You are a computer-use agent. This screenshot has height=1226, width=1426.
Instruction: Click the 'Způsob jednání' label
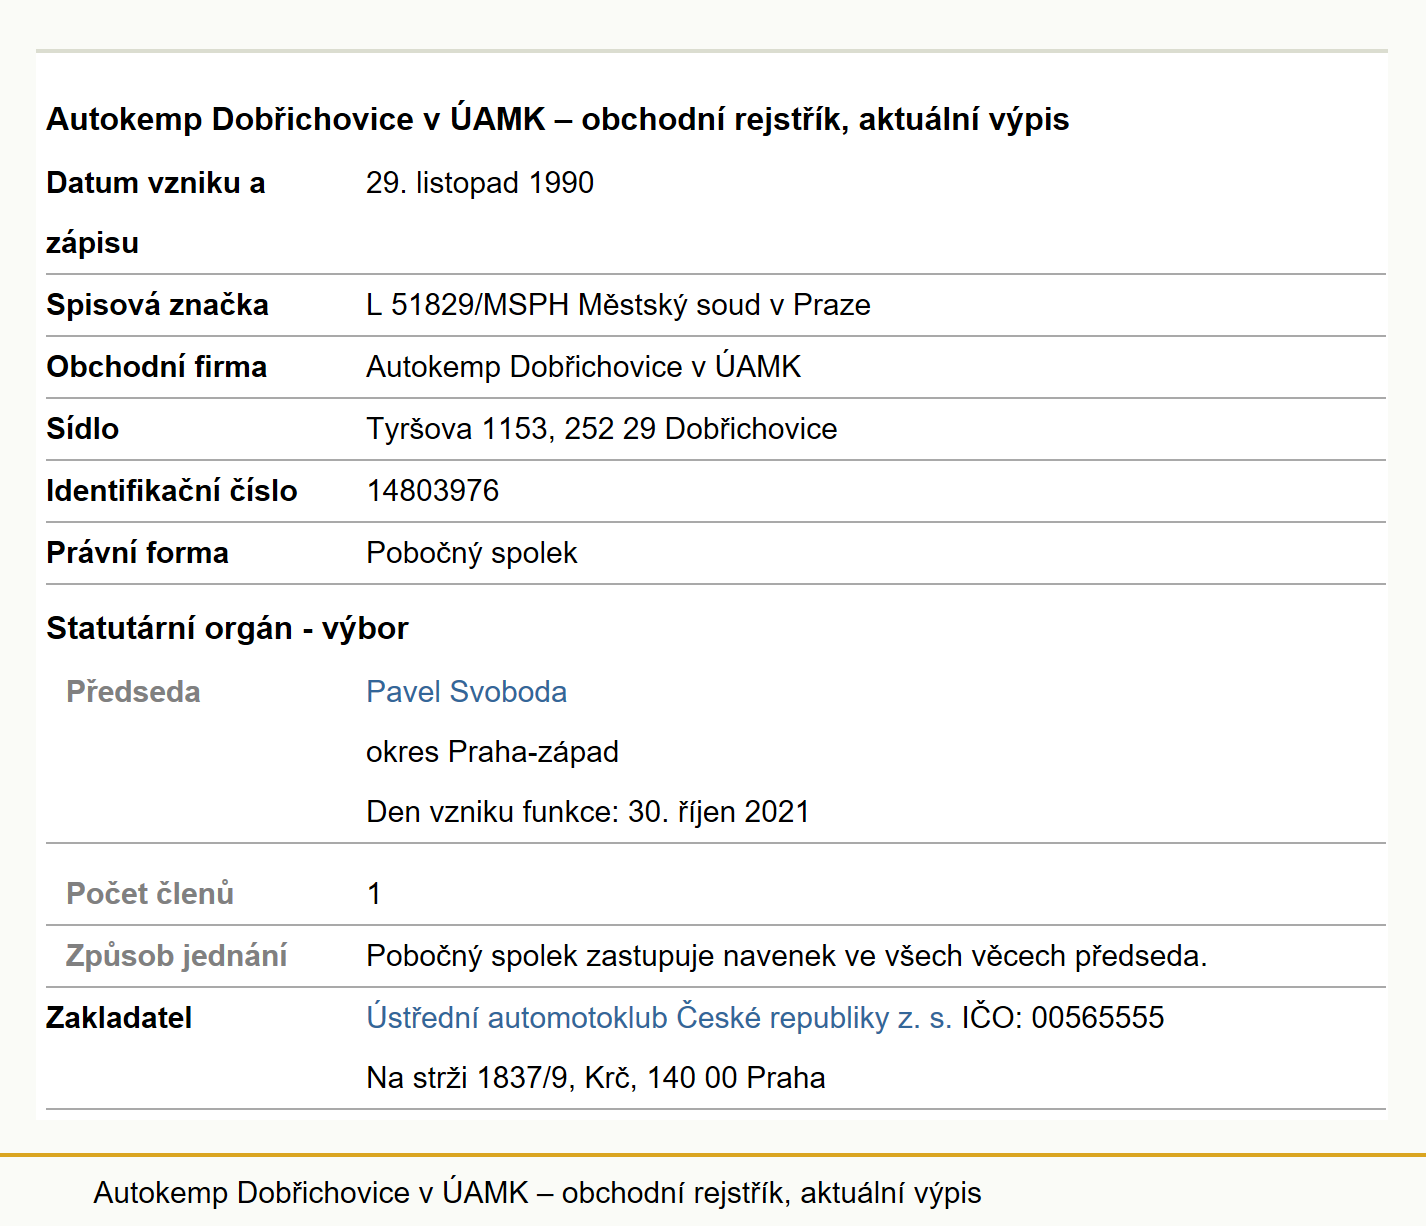pos(176,956)
